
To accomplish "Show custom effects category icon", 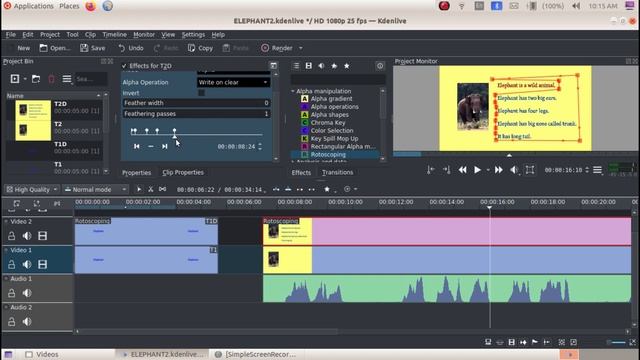I will (334, 66).
